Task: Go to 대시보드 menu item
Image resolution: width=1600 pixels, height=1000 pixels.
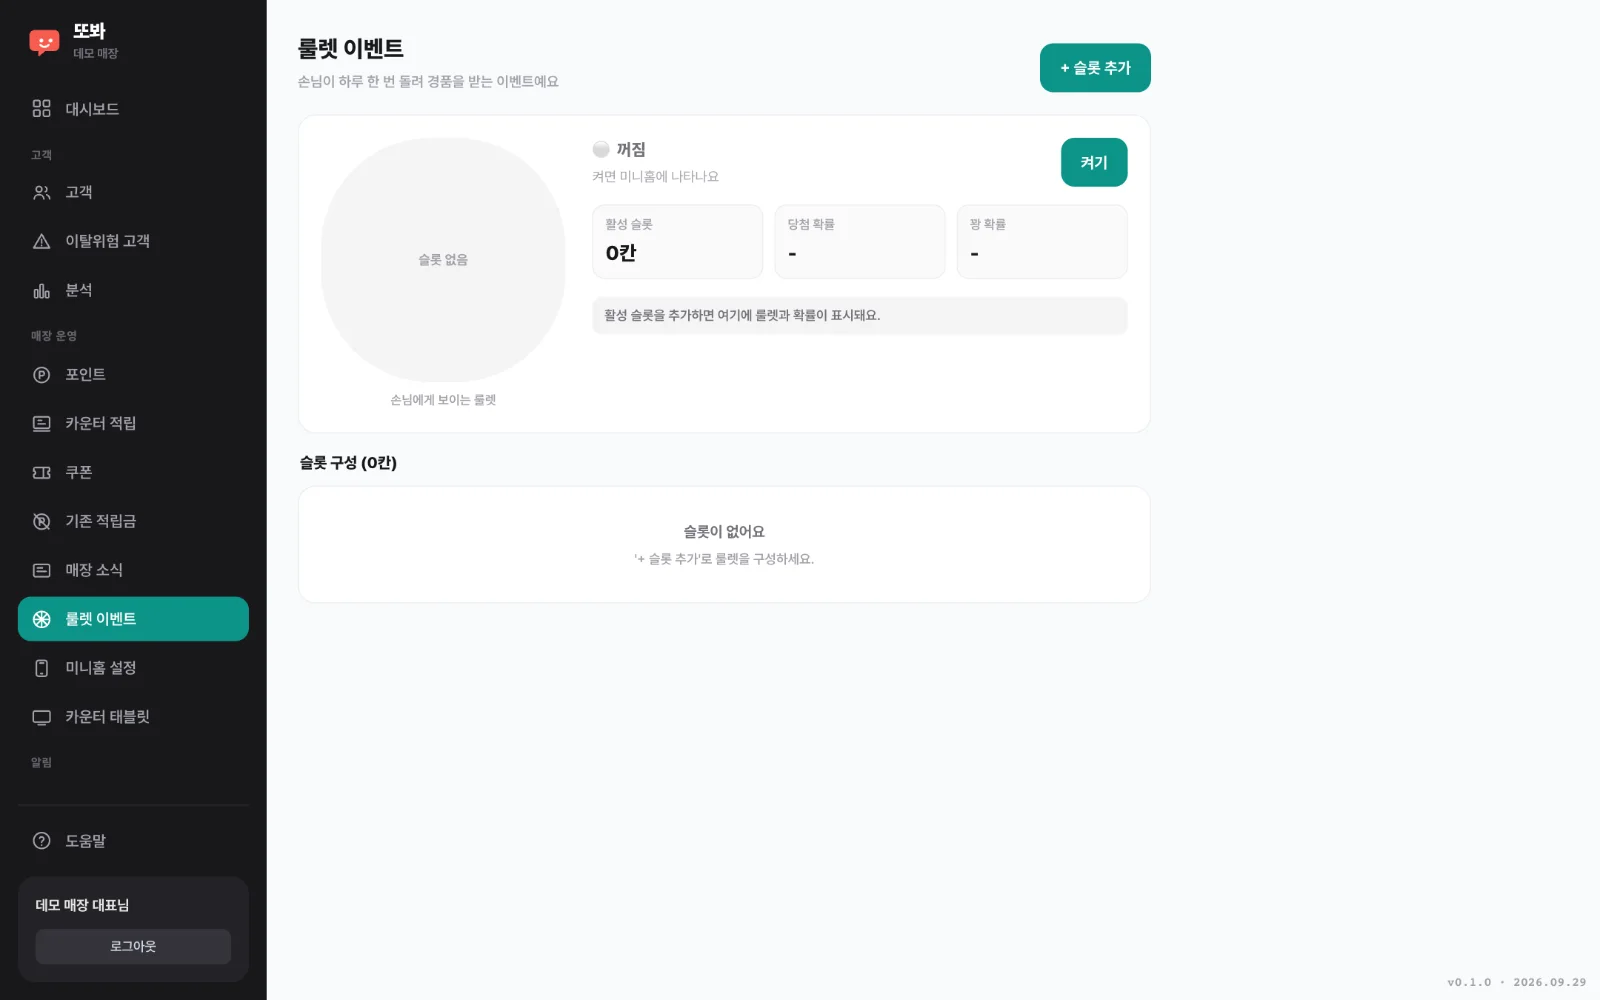Action: point(133,108)
